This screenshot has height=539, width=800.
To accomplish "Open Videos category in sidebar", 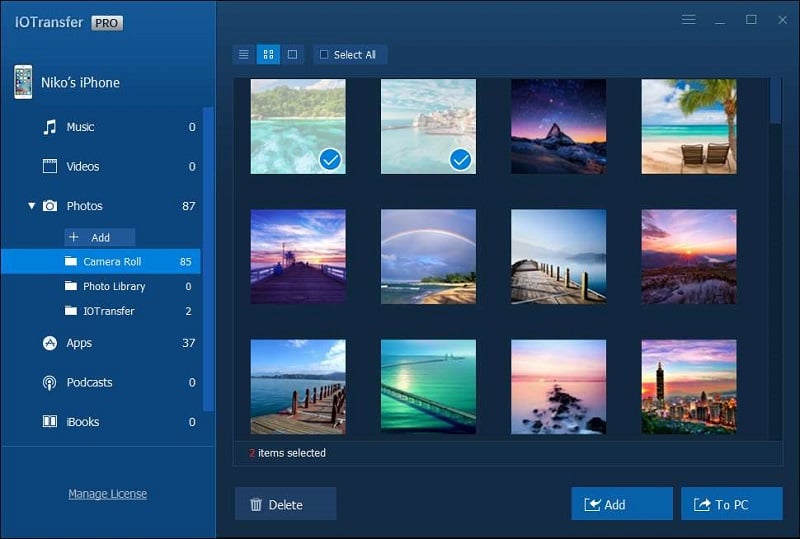I will 117,166.
